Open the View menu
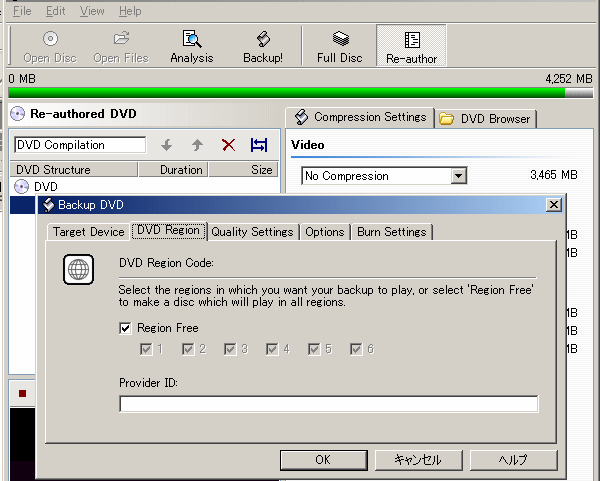 click(92, 11)
